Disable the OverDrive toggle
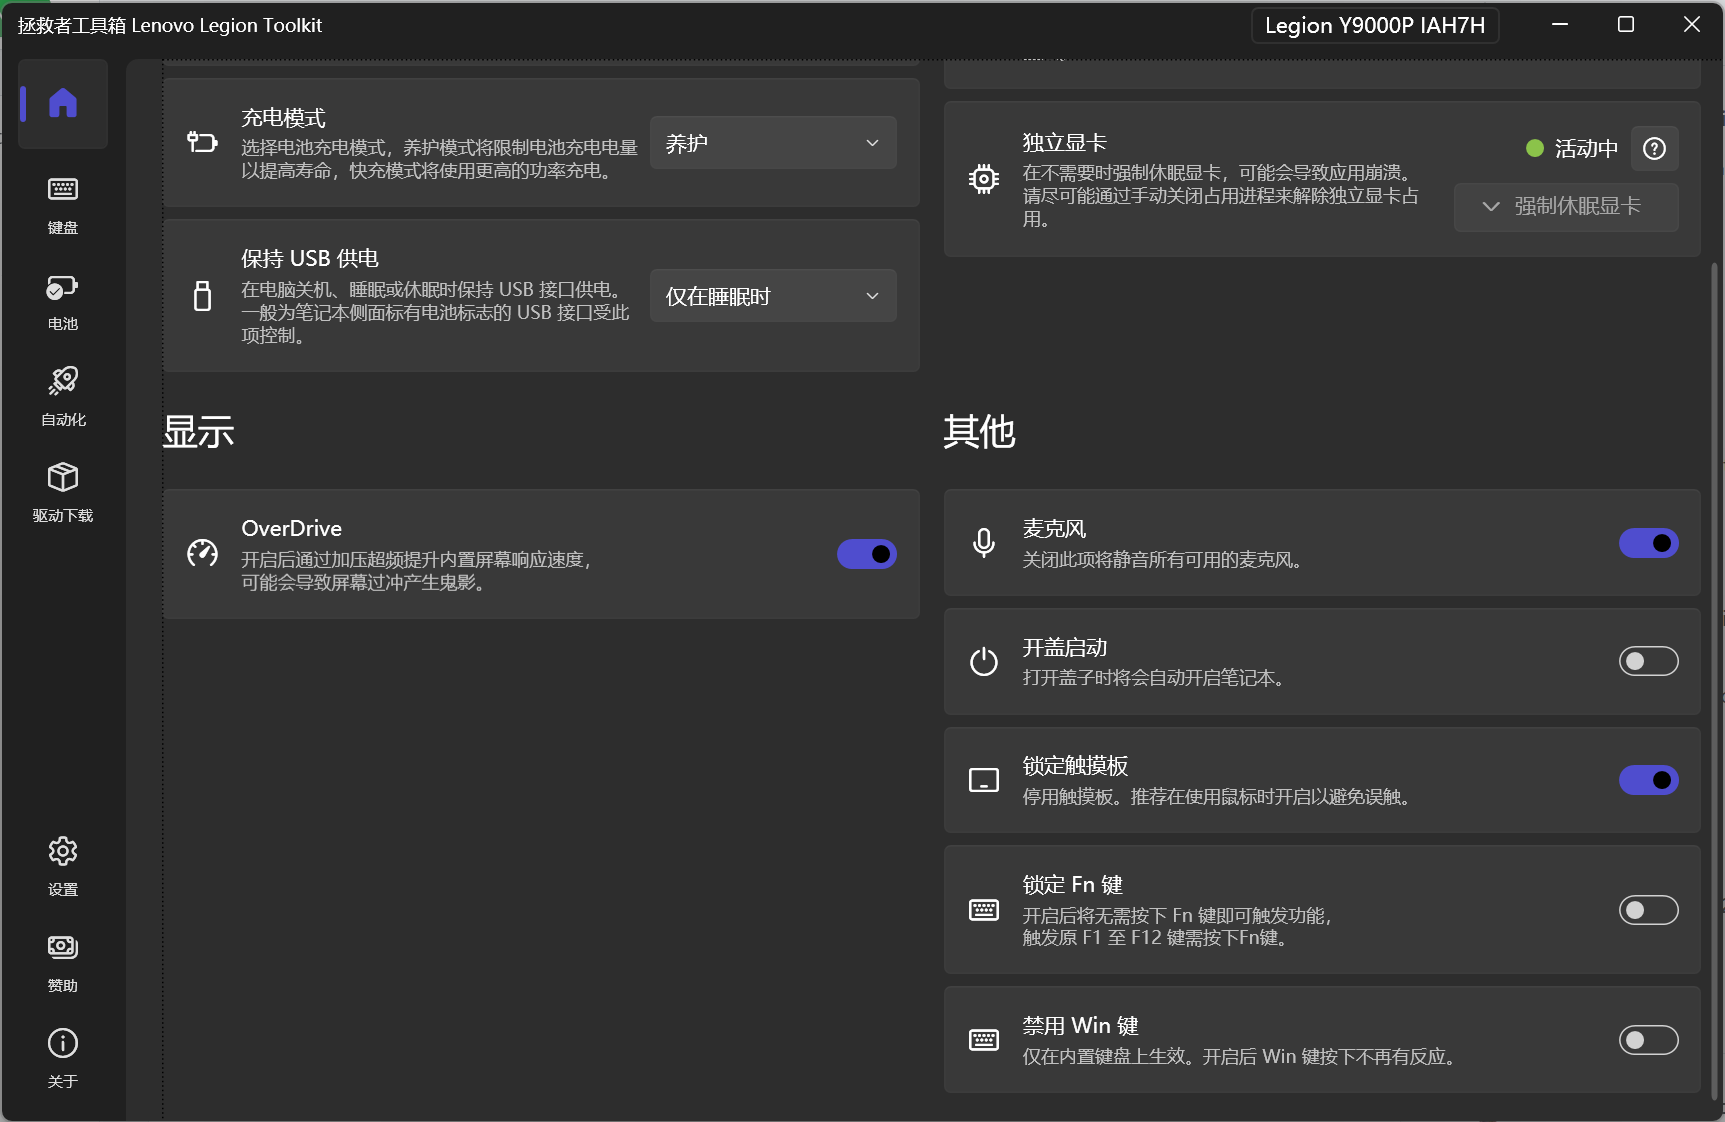 (866, 554)
